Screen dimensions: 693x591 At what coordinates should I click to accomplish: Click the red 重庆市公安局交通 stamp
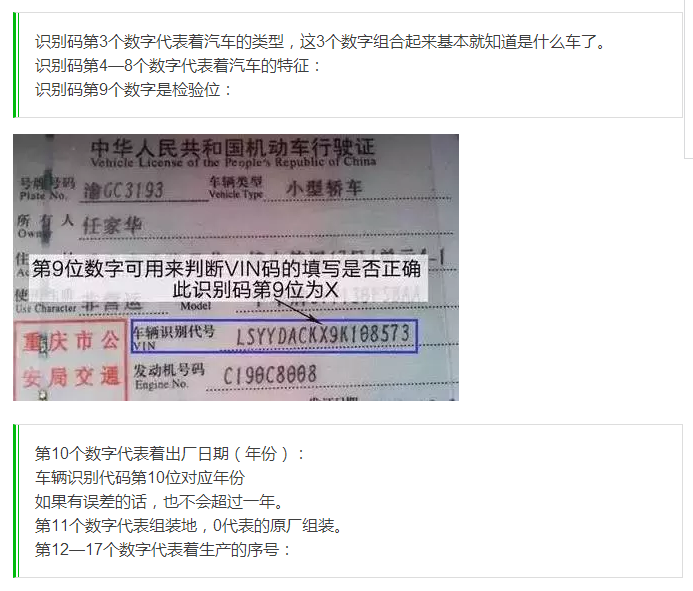(x=71, y=360)
